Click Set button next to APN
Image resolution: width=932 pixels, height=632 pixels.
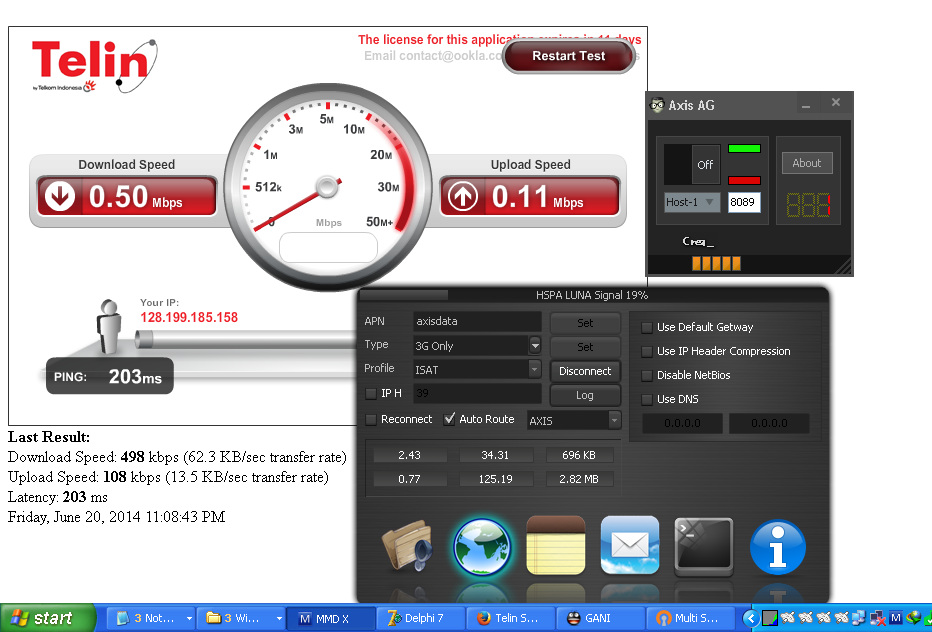[x=585, y=323]
